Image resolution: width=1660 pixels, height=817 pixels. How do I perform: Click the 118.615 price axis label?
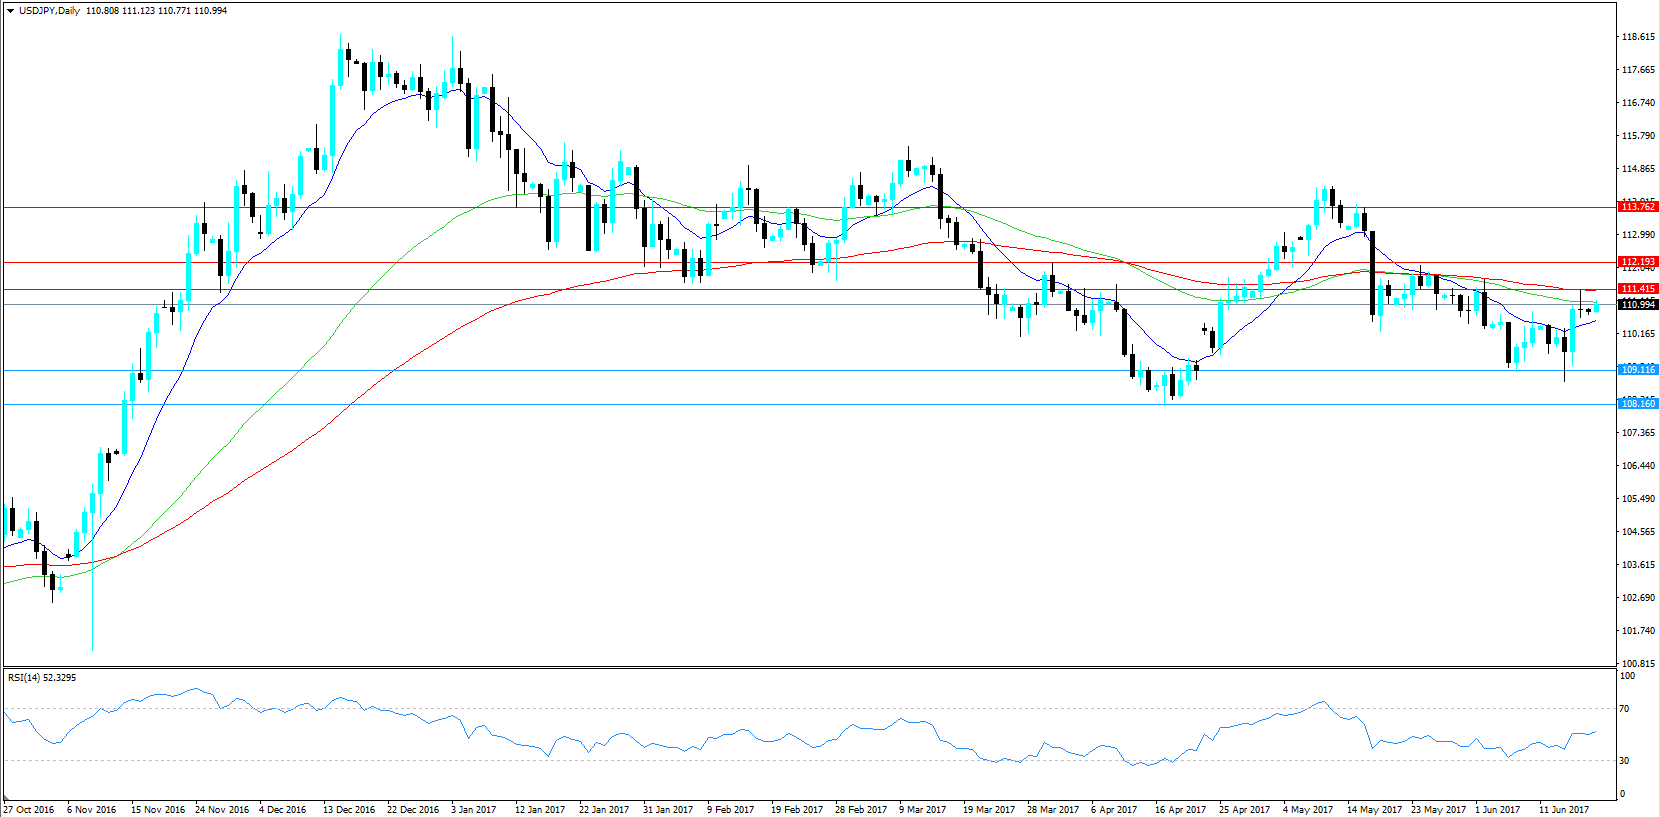[1638, 37]
